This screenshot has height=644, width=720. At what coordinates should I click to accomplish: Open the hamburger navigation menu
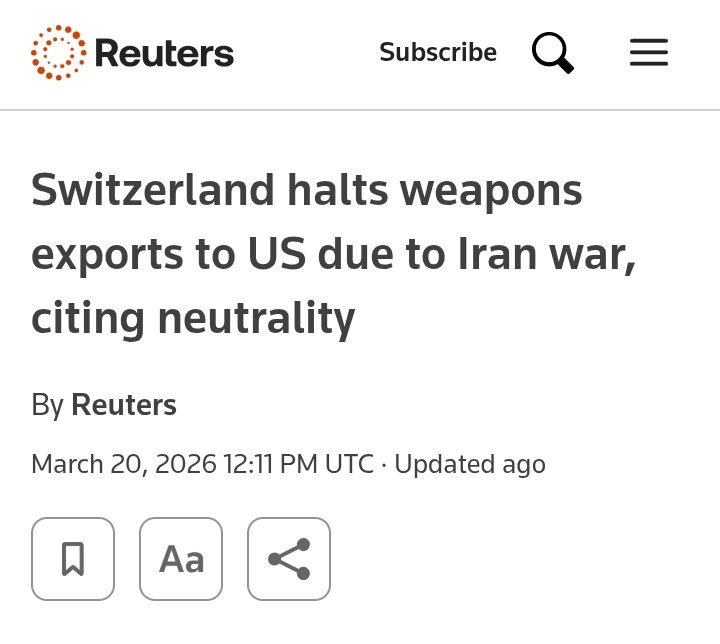click(x=648, y=53)
